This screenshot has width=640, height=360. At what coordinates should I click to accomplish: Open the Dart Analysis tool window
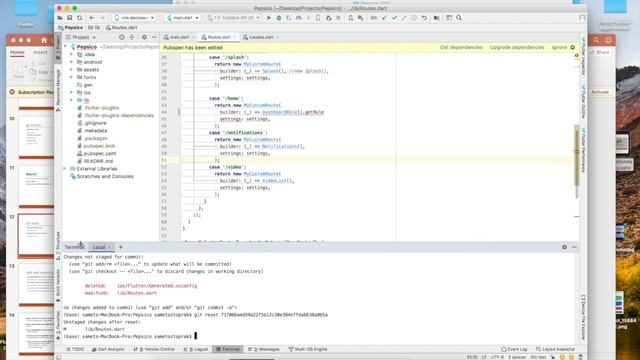point(108,349)
